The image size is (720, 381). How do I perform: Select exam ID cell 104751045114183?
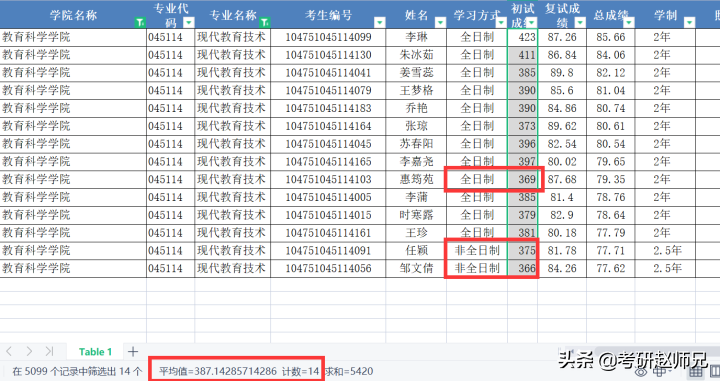(328, 108)
